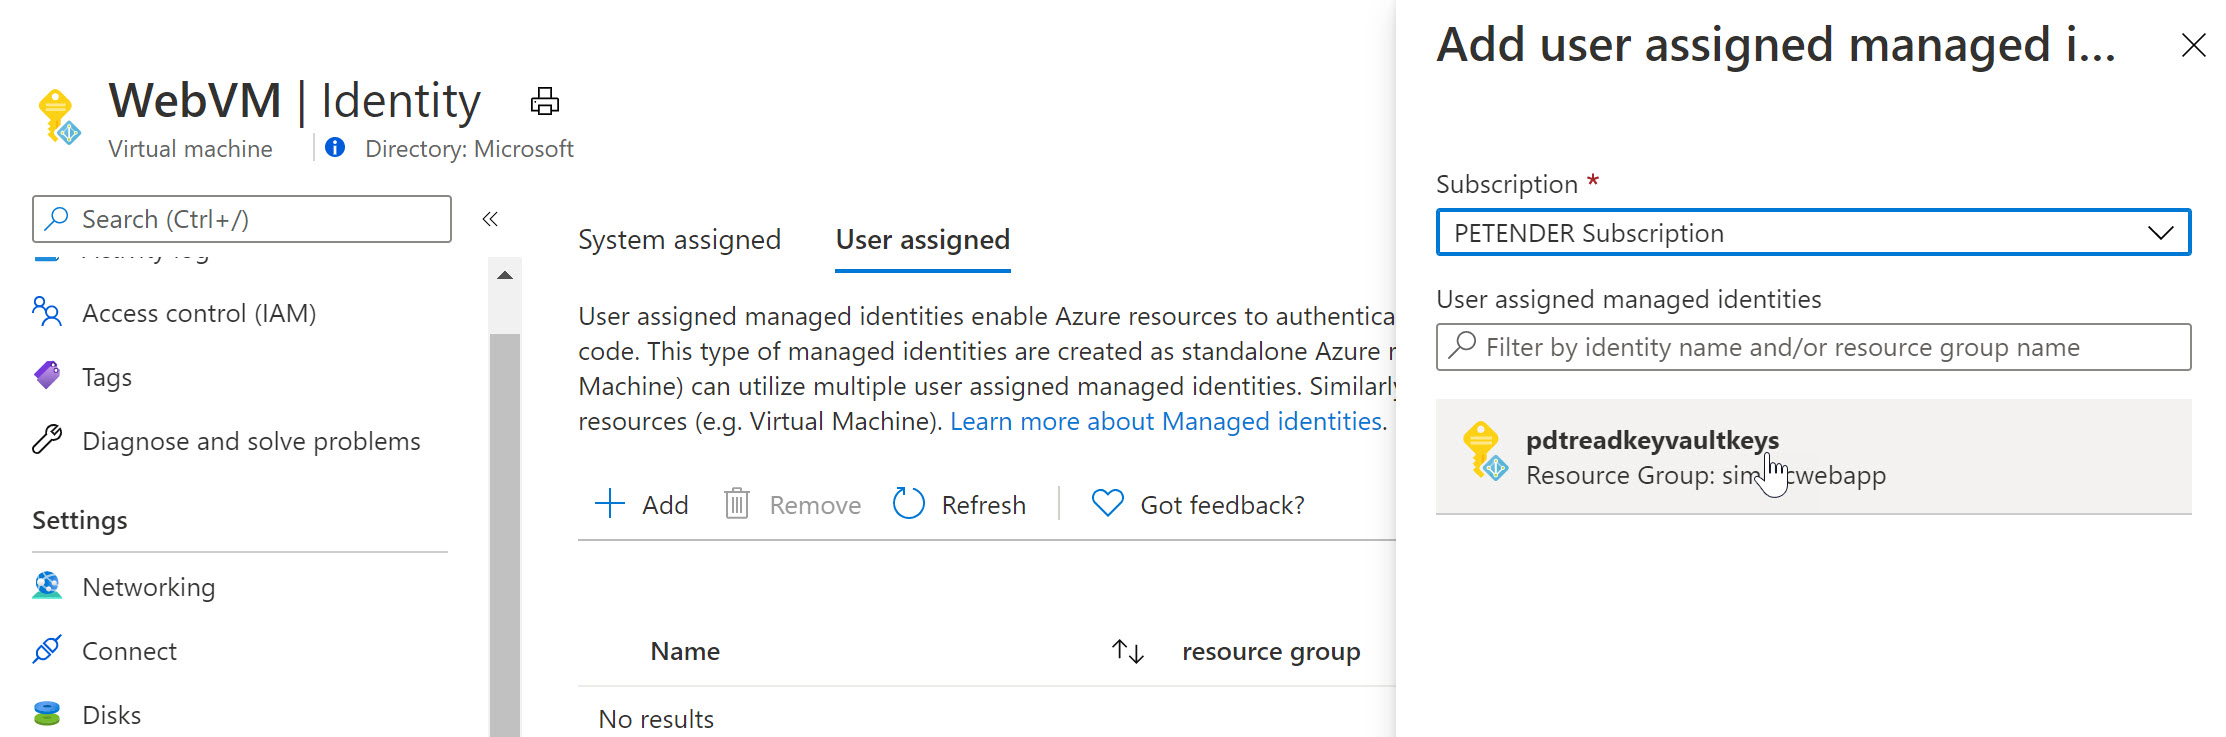The width and height of the screenshot is (2226, 737).
Task: Expand the Subscription dropdown
Action: [x=1812, y=233]
